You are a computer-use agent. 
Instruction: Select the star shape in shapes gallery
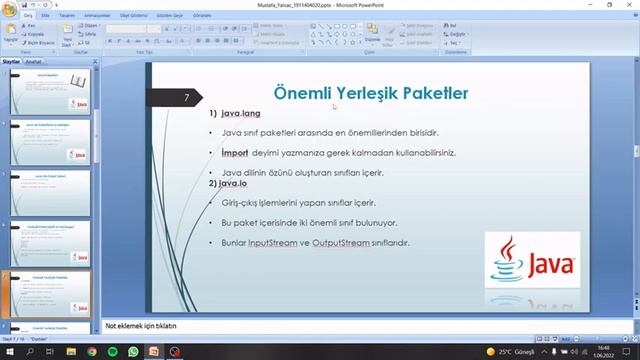click(x=353, y=42)
